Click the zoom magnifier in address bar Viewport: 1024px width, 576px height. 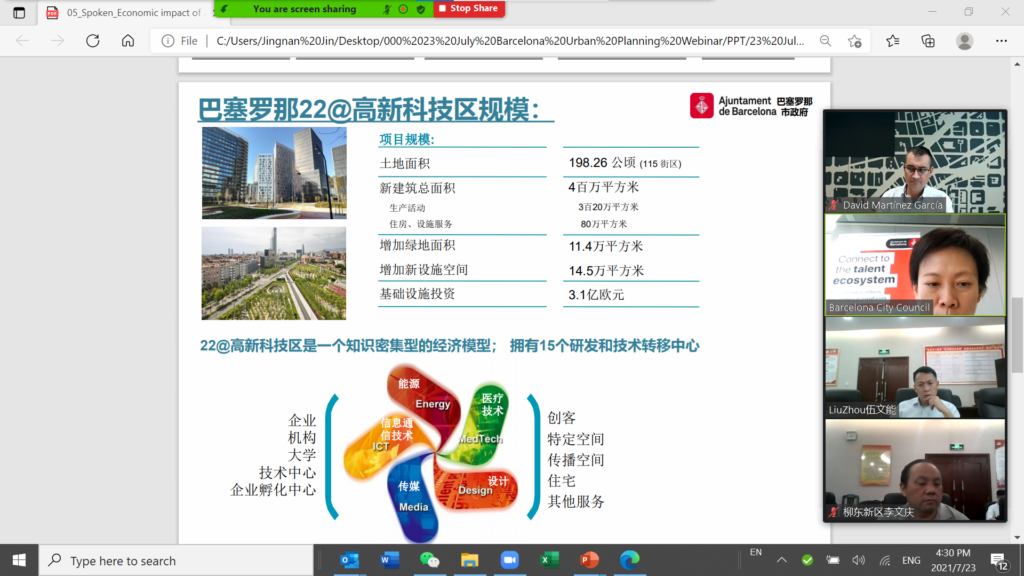[x=825, y=41]
